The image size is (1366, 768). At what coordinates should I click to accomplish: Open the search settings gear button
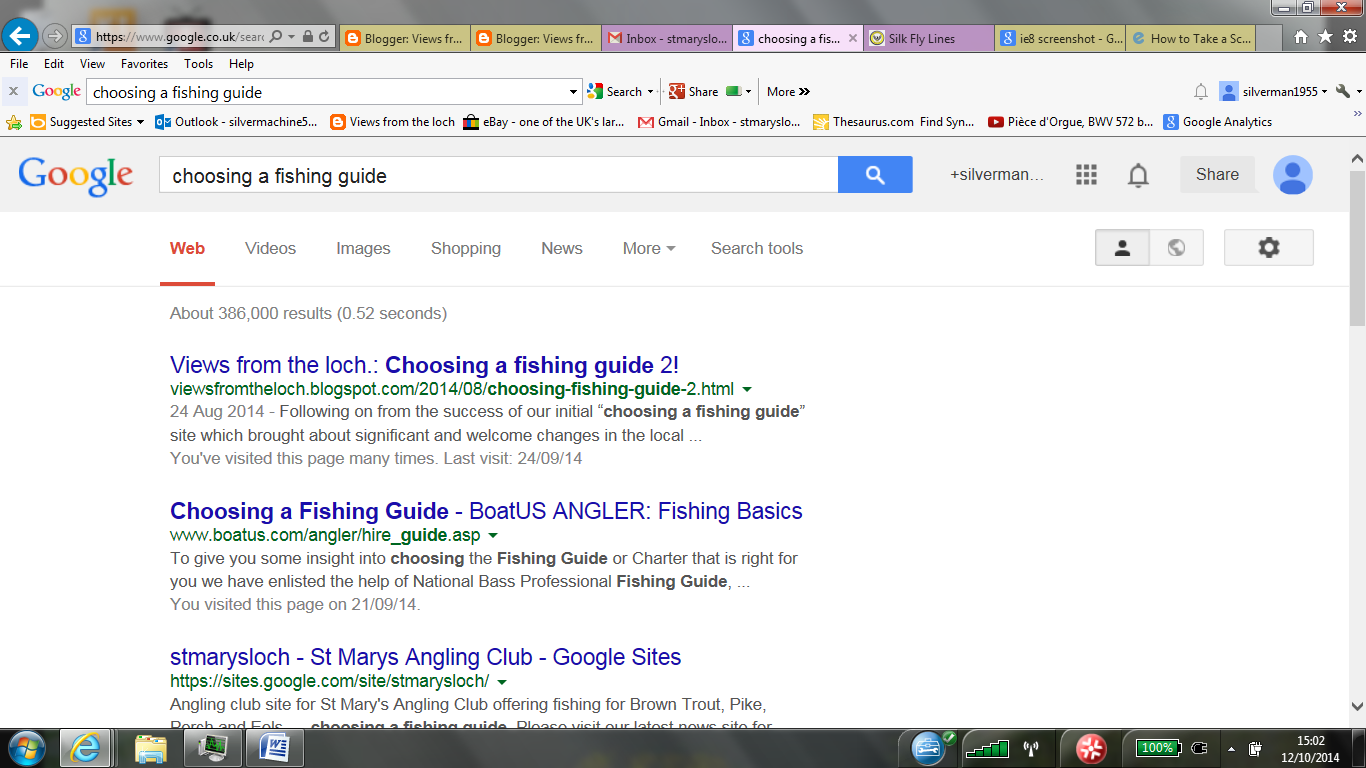click(x=1268, y=248)
